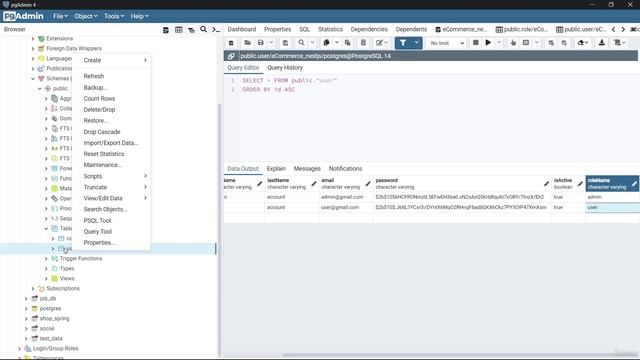640x360 pixels.
Task: Click the Commit transaction icon
Action: click(551, 43)
